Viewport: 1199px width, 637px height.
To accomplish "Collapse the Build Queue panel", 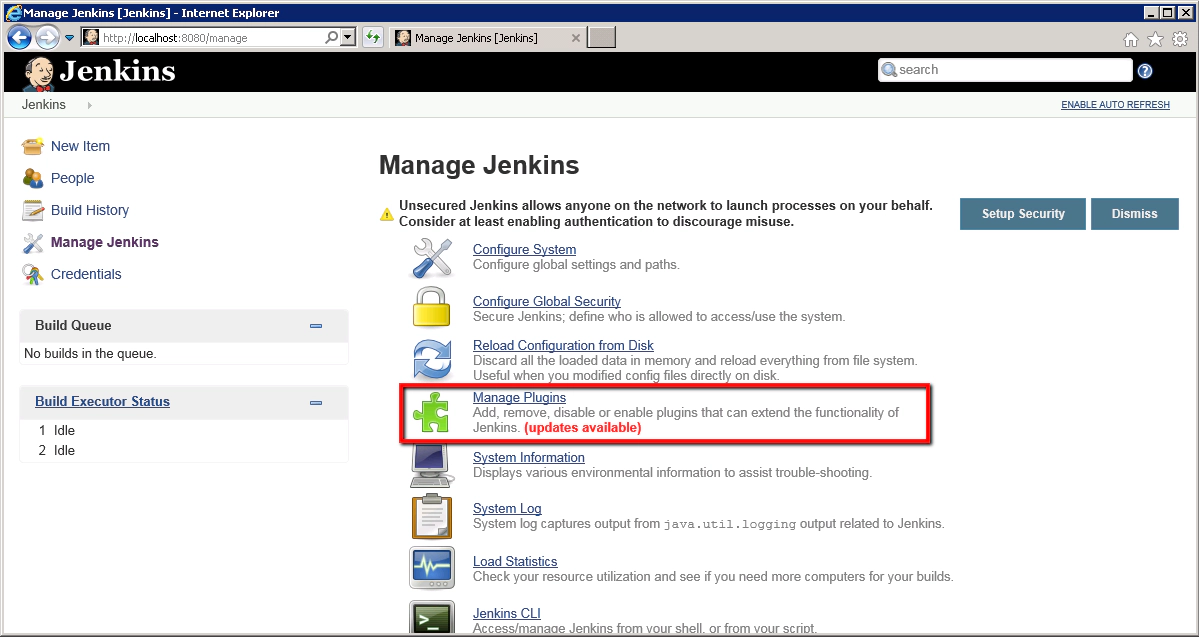I will point(315,325).
